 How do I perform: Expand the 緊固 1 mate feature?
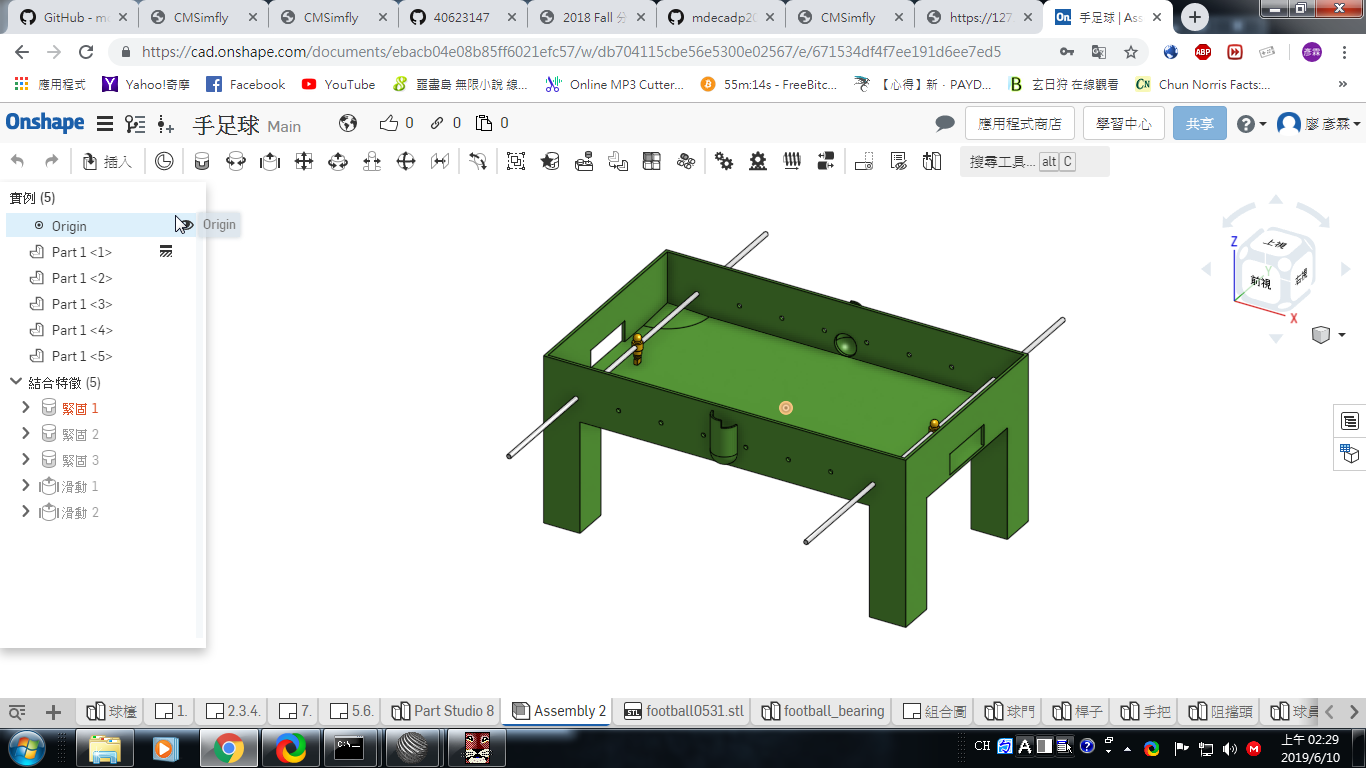coord(26,408)
